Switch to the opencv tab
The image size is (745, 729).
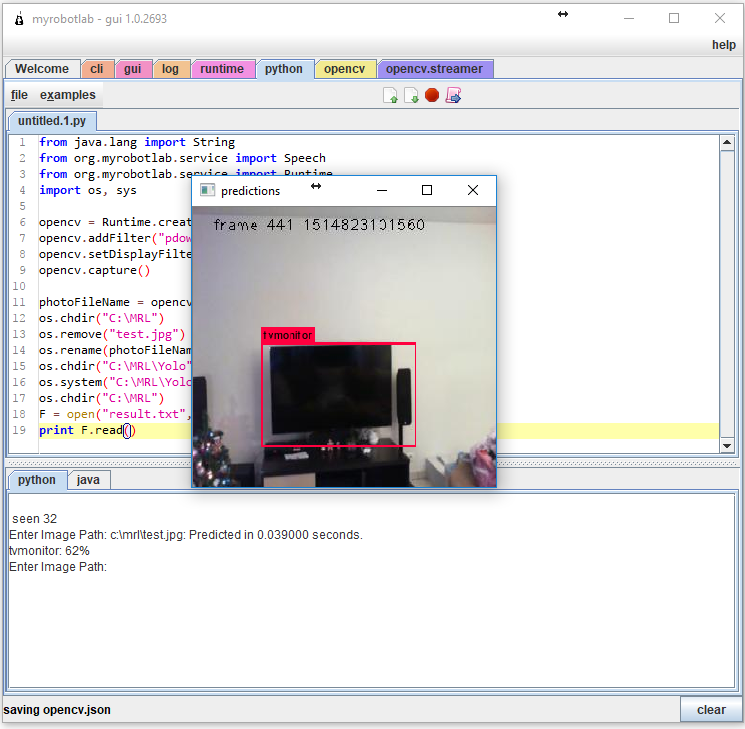pos(344,69)
